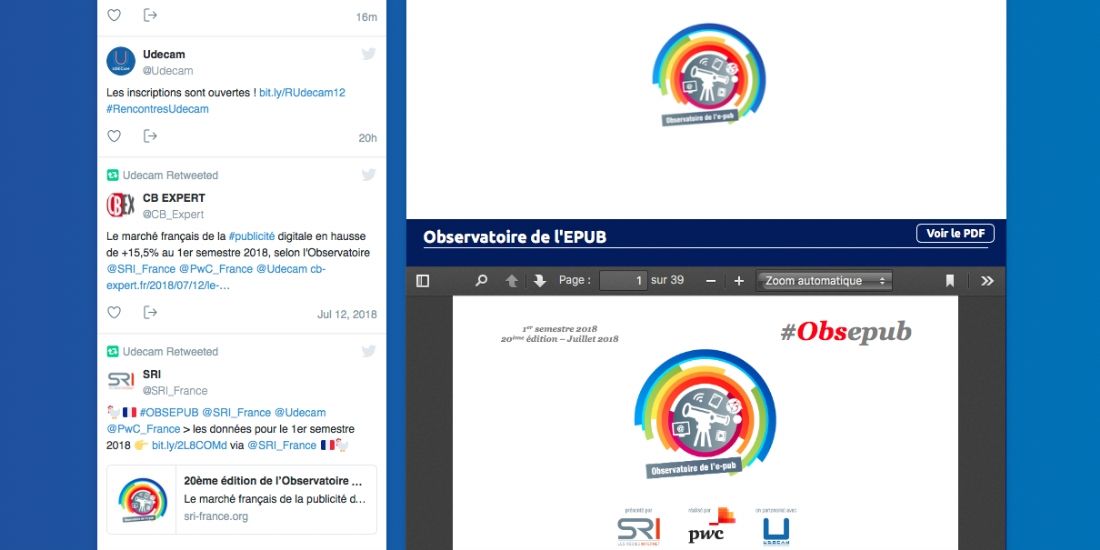
Task: Open the @CB_Expert handle
Action: coord(173,215)
